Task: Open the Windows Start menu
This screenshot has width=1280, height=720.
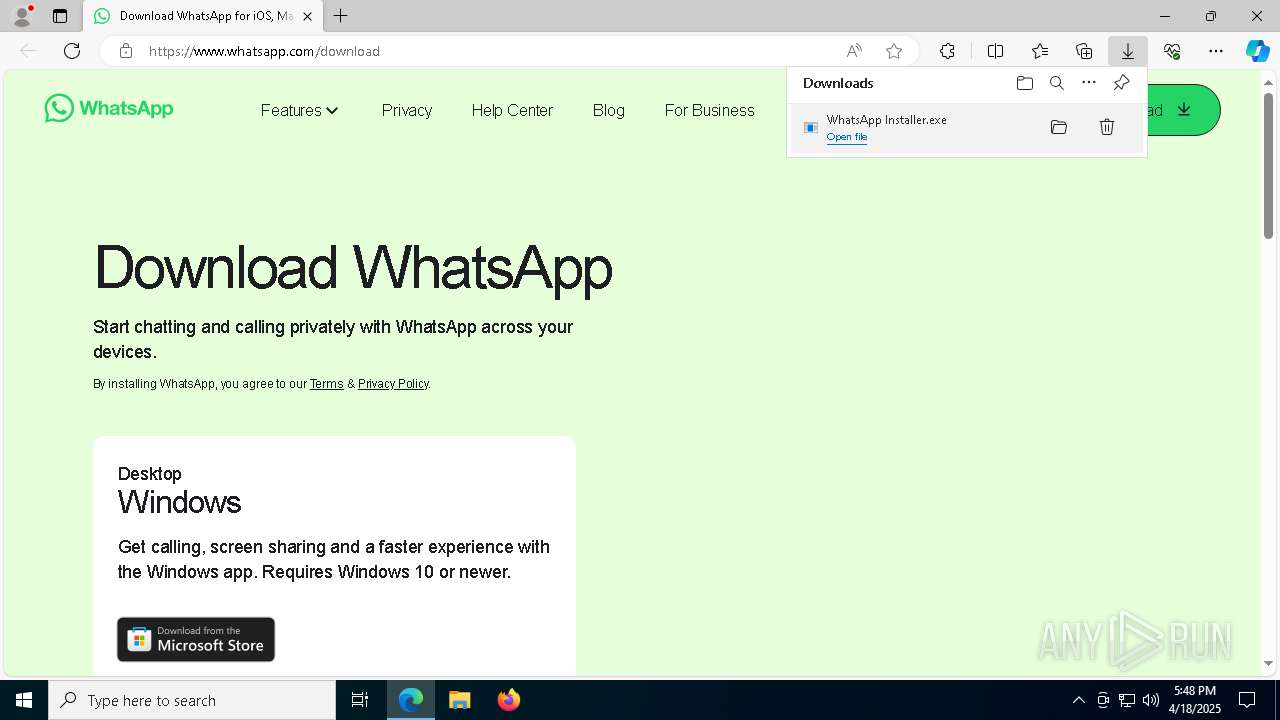Action: (24, 700)
